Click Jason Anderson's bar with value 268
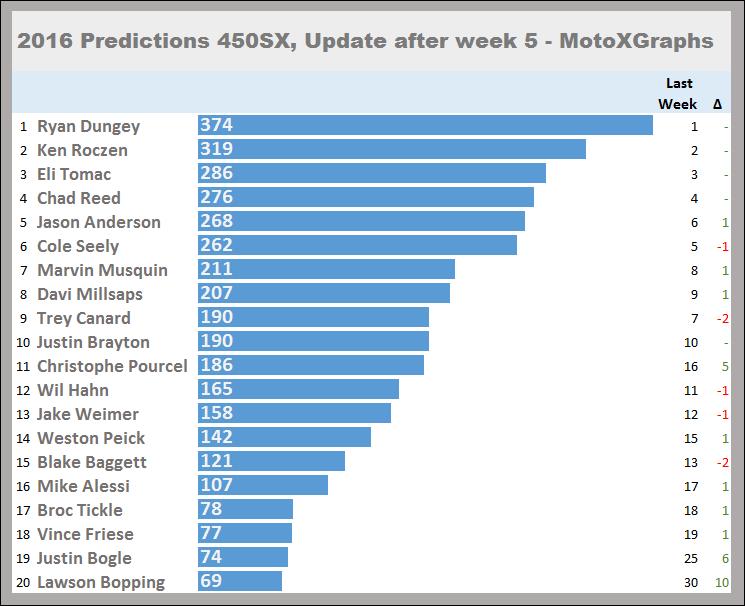Viewport: 745px width, 606px height. [x=361, y=222]
